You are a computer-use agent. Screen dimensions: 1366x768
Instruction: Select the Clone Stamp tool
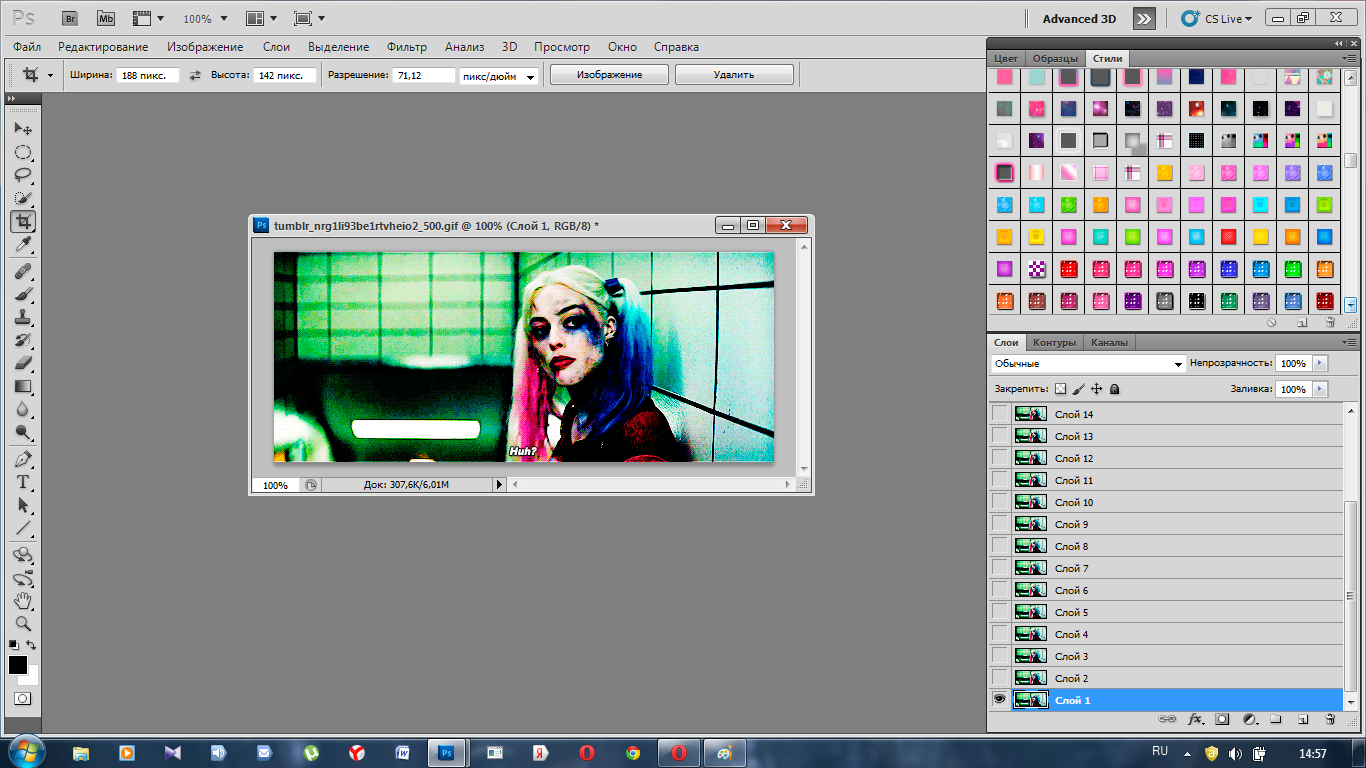click(23, 318)
